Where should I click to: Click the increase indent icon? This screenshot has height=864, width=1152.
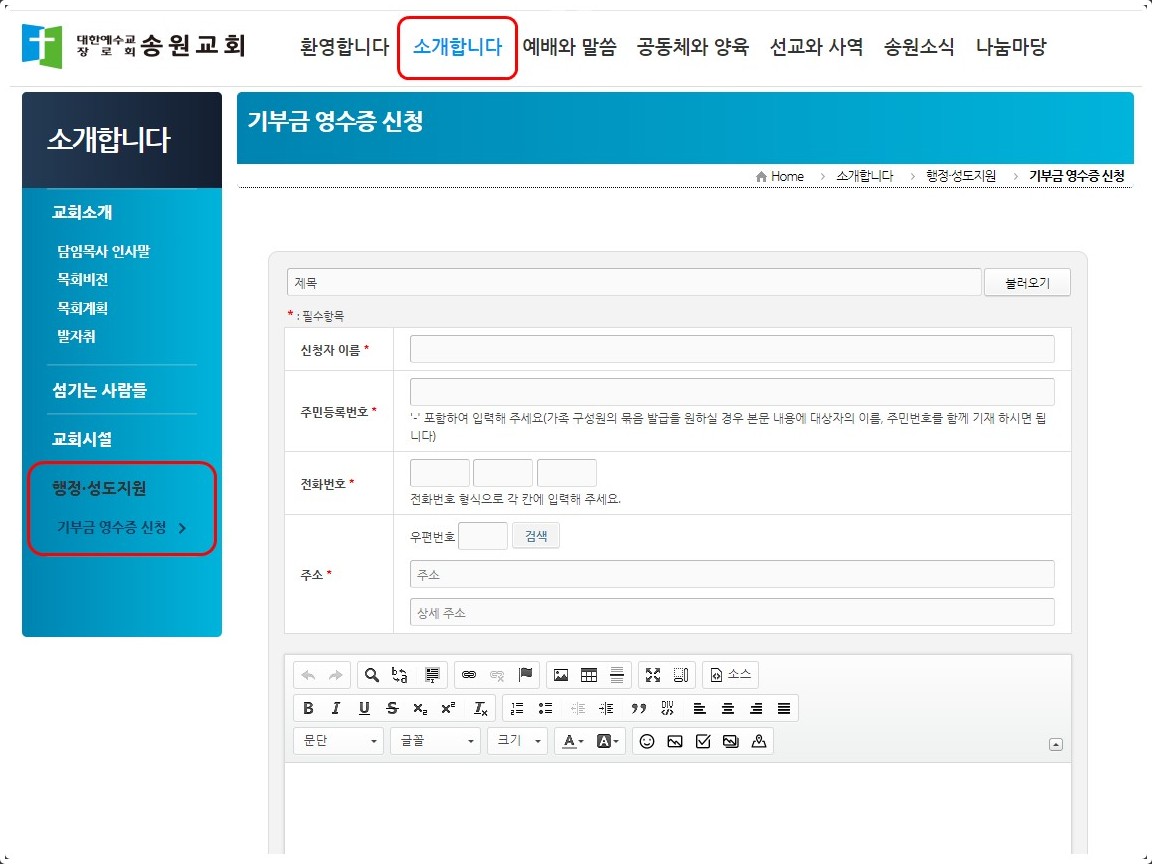click(x=606, y=708)
